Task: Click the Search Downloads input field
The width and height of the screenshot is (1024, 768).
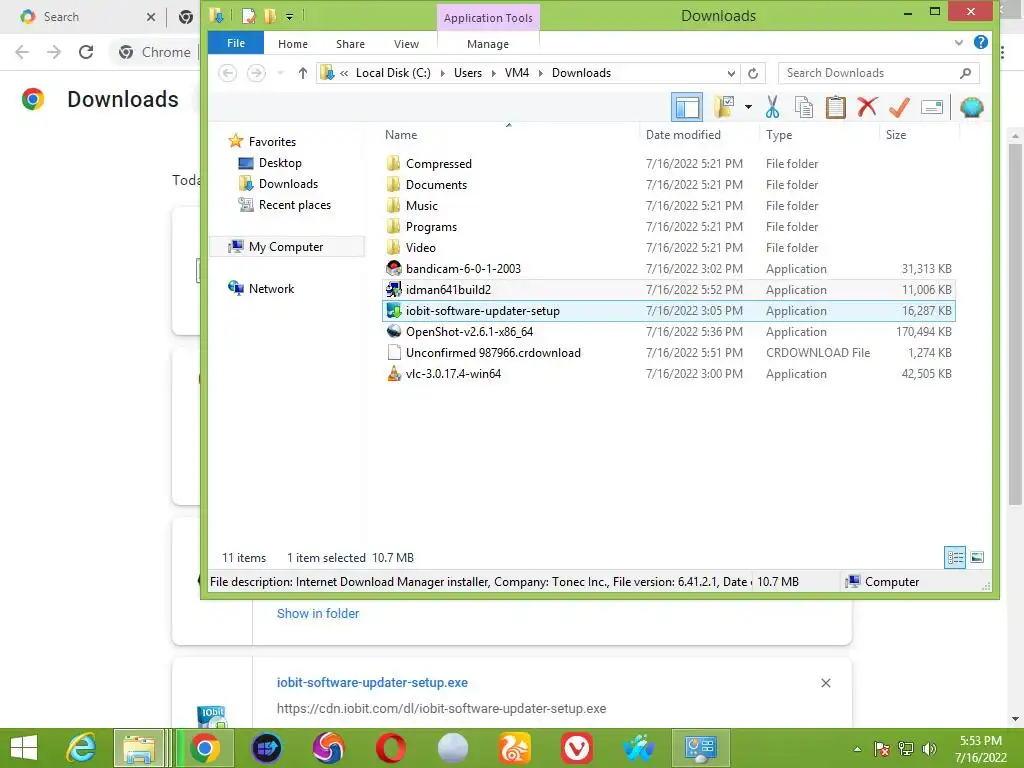Action: (x=878, y=73)
